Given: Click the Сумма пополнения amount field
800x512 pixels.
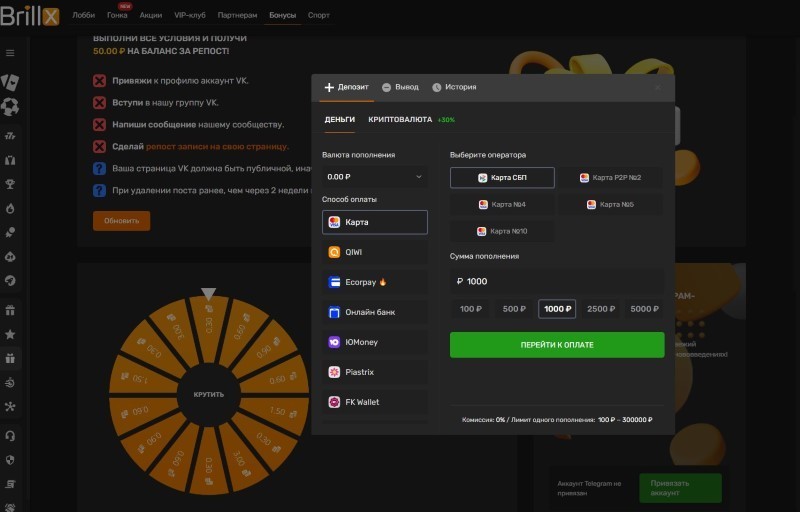Looking at the screenshot, I should click(557, 281).
